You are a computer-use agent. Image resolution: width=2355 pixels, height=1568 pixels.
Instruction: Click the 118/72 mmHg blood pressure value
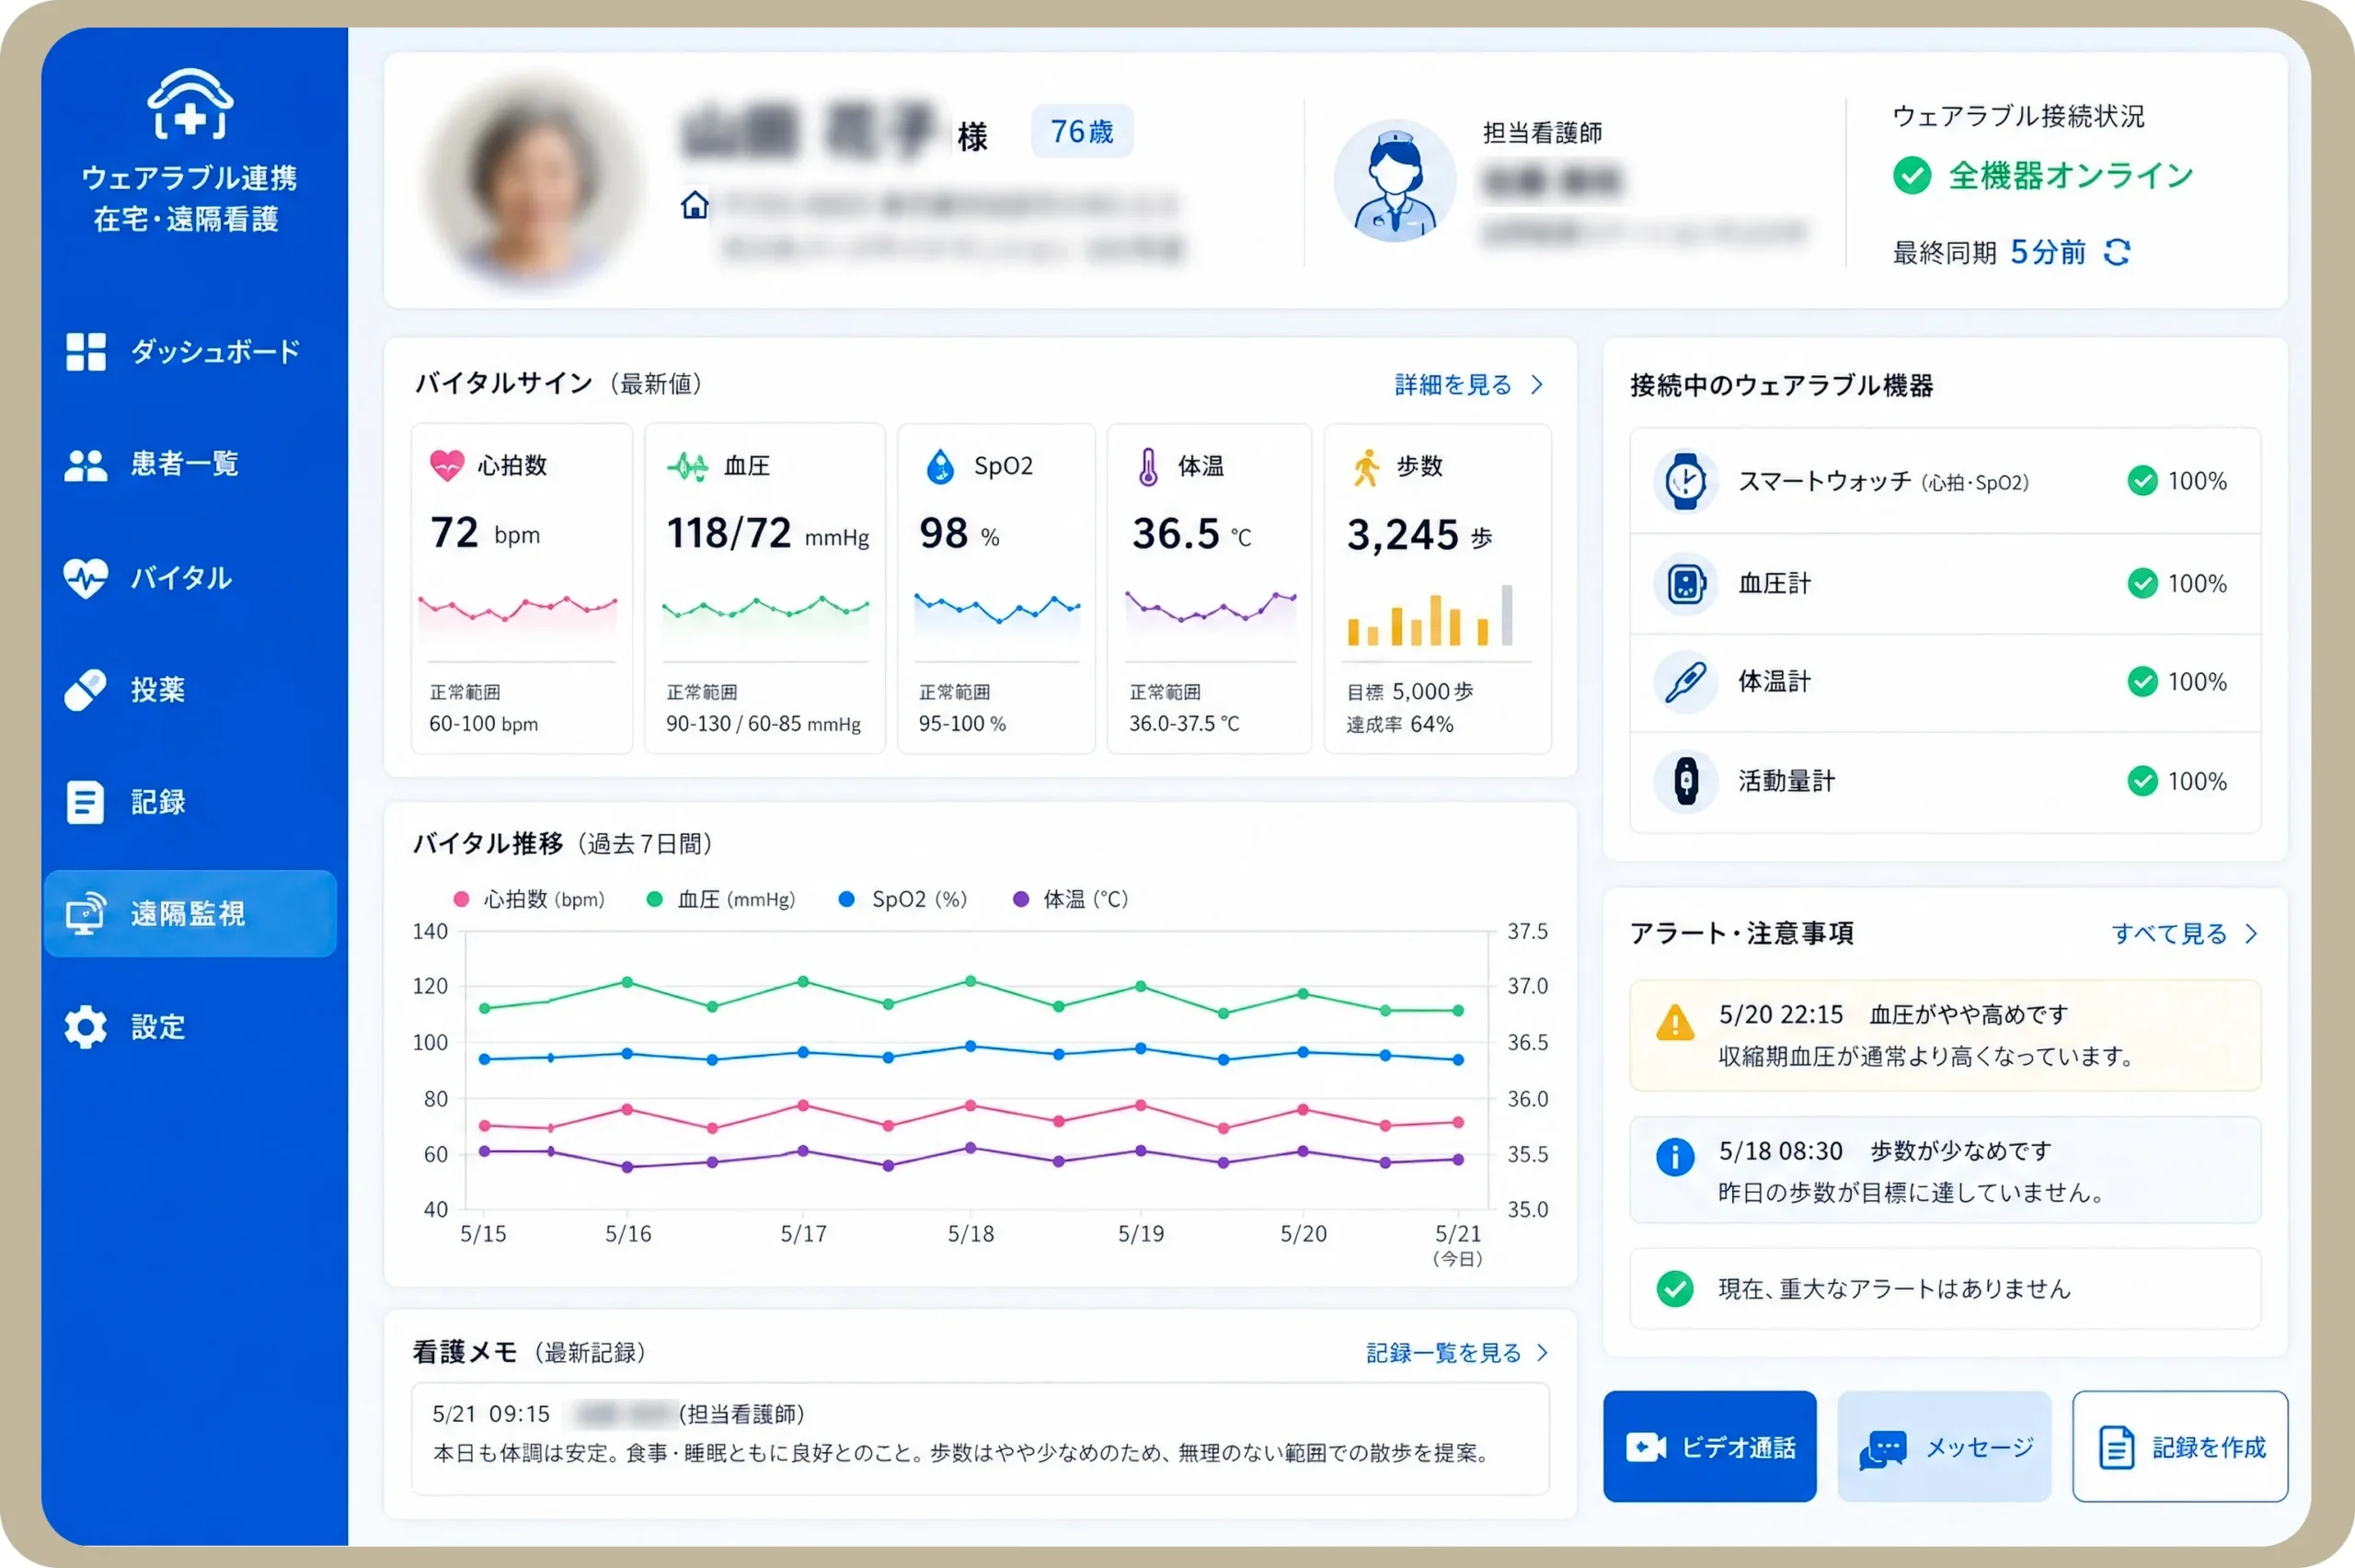pos(767,534)
